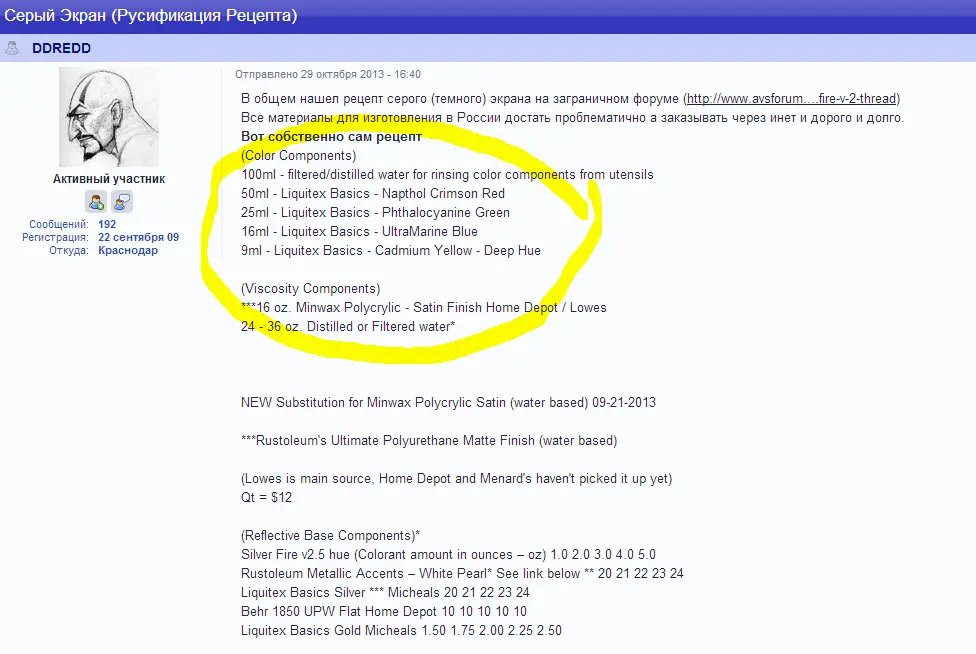Click the line '9ml - Liquitex Basics - Cadmium Yellow - Deep Hue'
Image resolution: width=976 pixels, height=654 pixels.
391,250
